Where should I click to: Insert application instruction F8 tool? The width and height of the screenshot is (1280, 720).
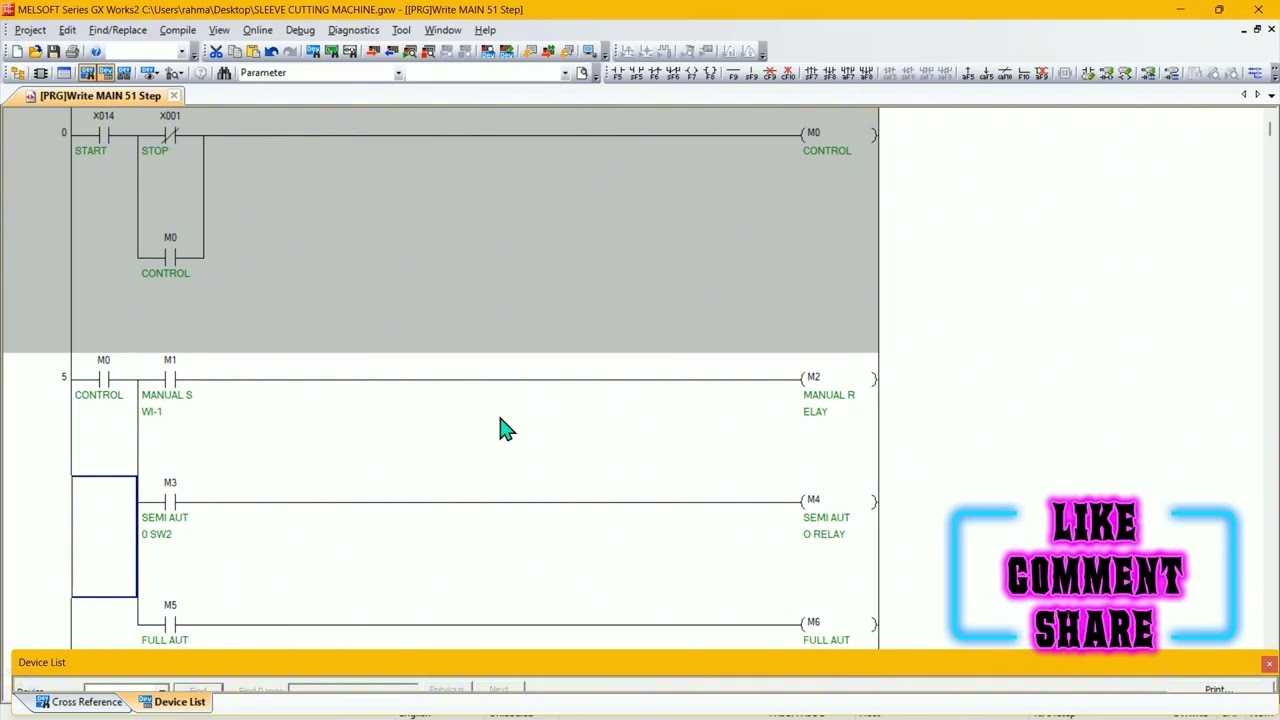coord(710,73)
